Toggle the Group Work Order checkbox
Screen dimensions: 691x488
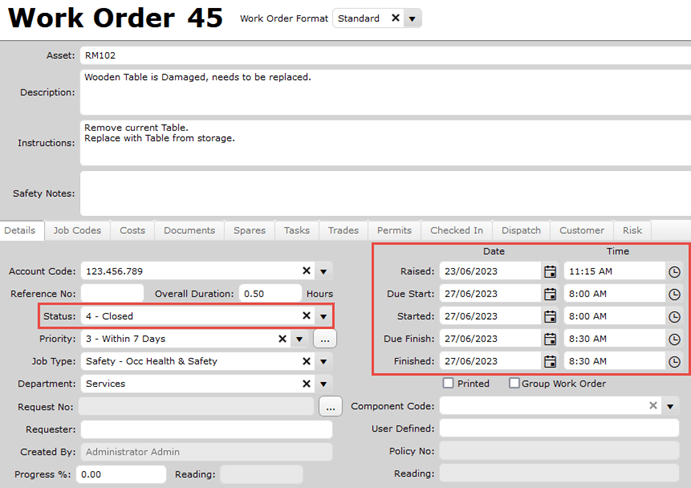(514, 383)
